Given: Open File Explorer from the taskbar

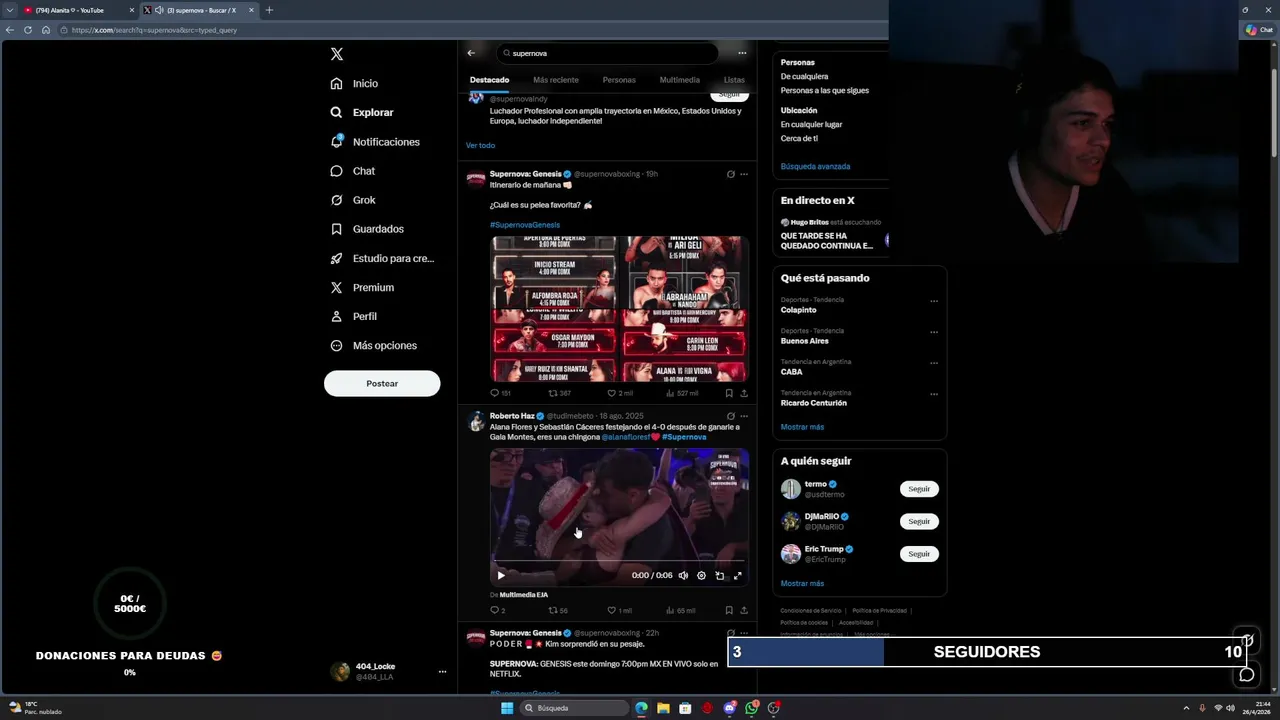Looking at the screenshot, I should [x=663, y=708].
